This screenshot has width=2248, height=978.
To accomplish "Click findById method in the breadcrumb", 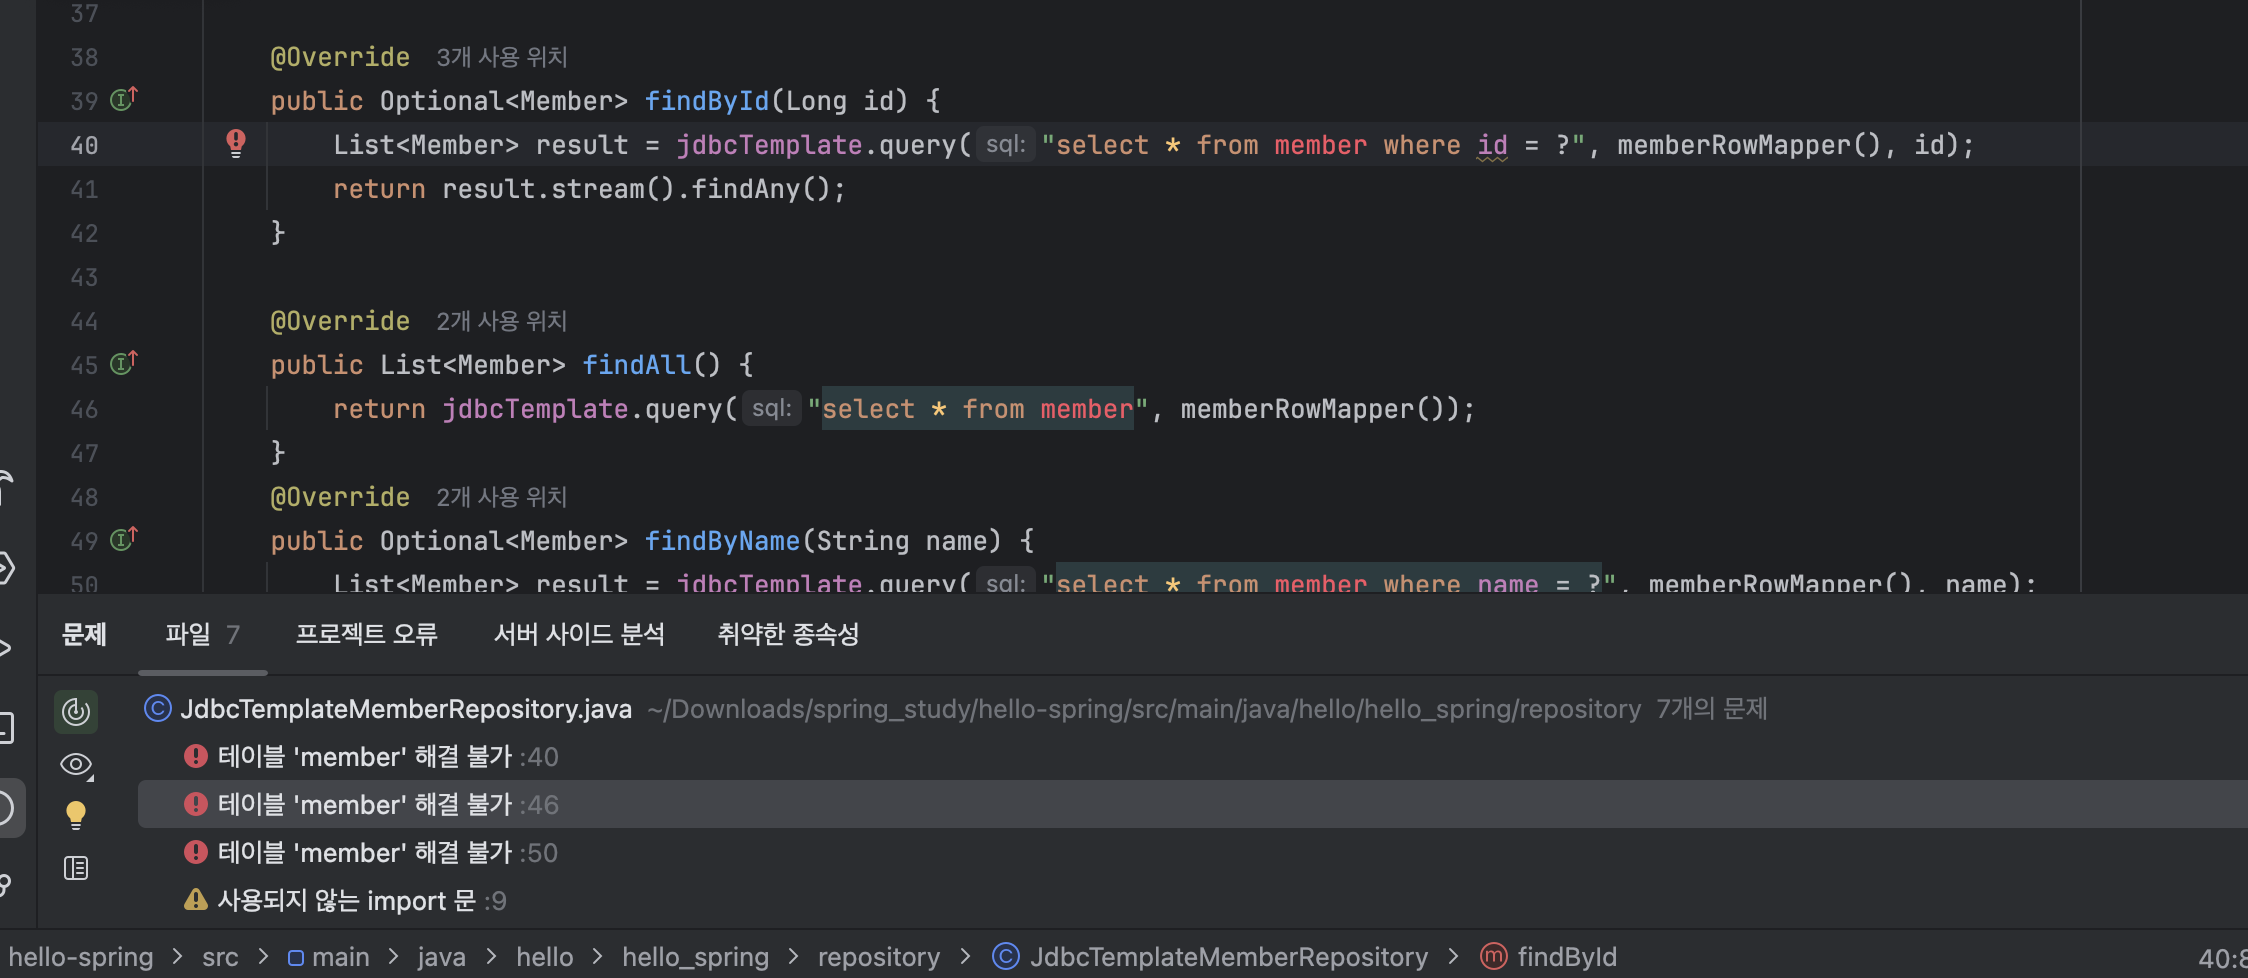I will tap(1548, 957).
